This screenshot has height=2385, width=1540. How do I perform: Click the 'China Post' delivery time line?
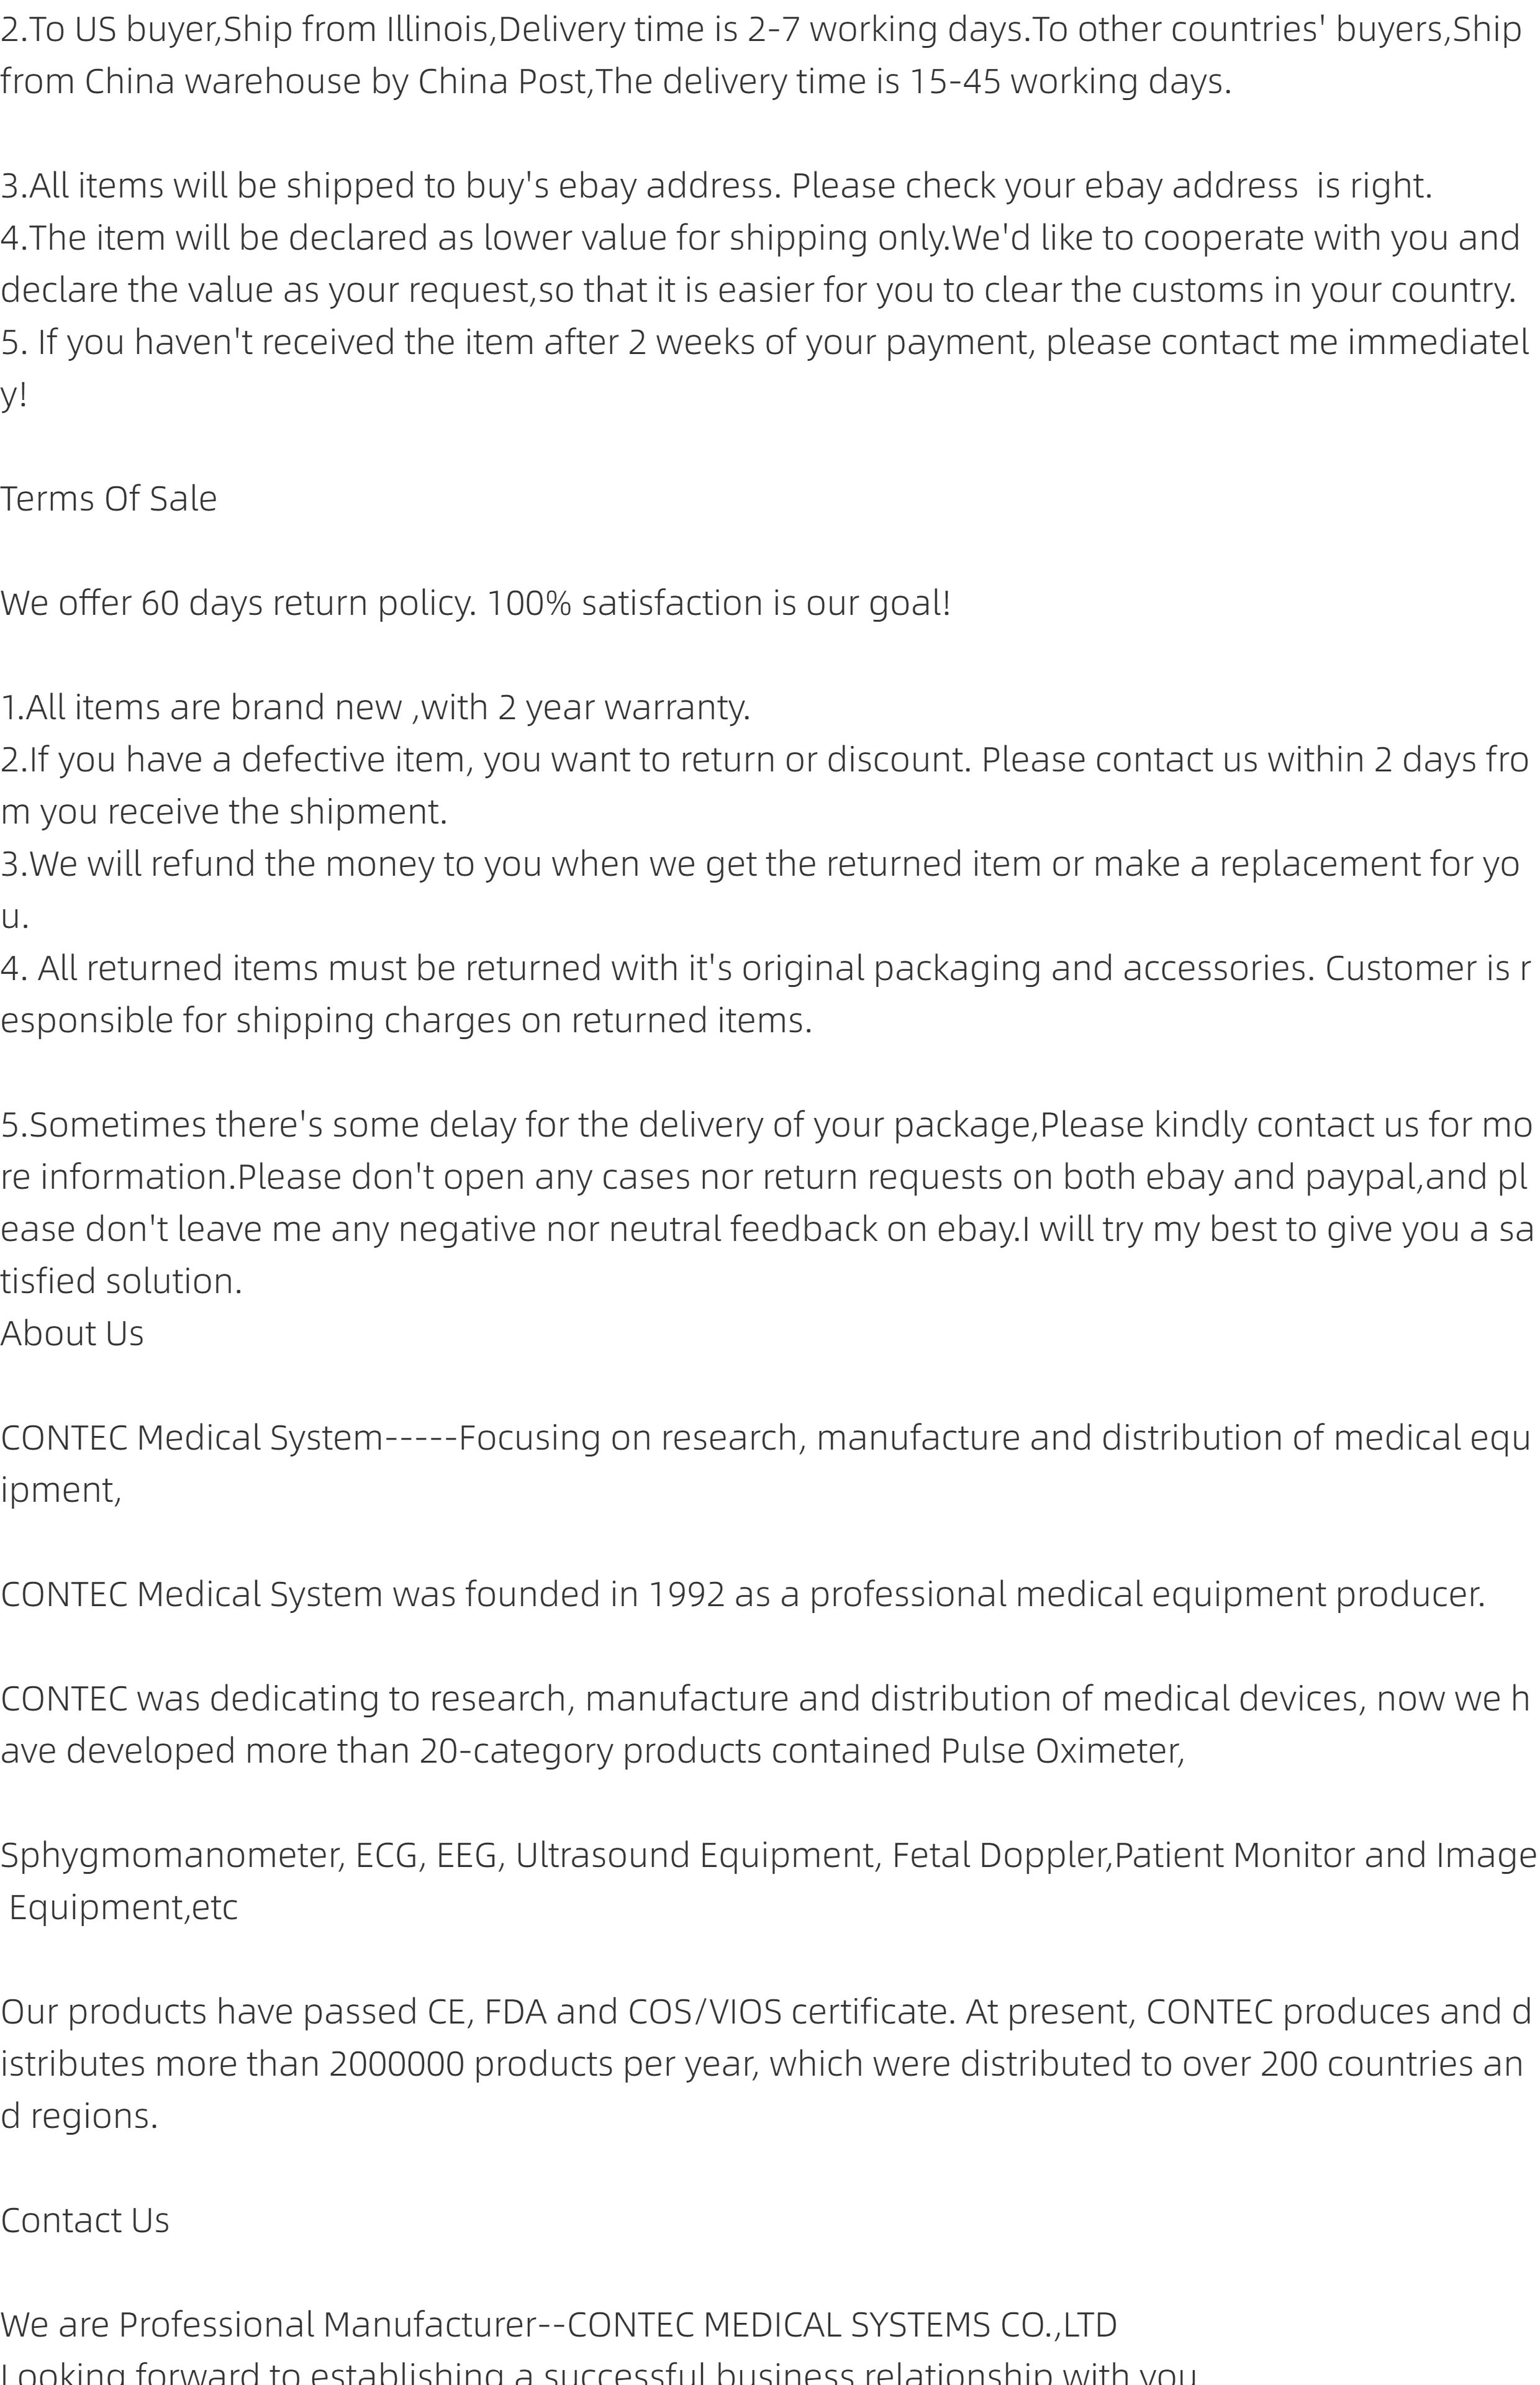tap(616, 81)
